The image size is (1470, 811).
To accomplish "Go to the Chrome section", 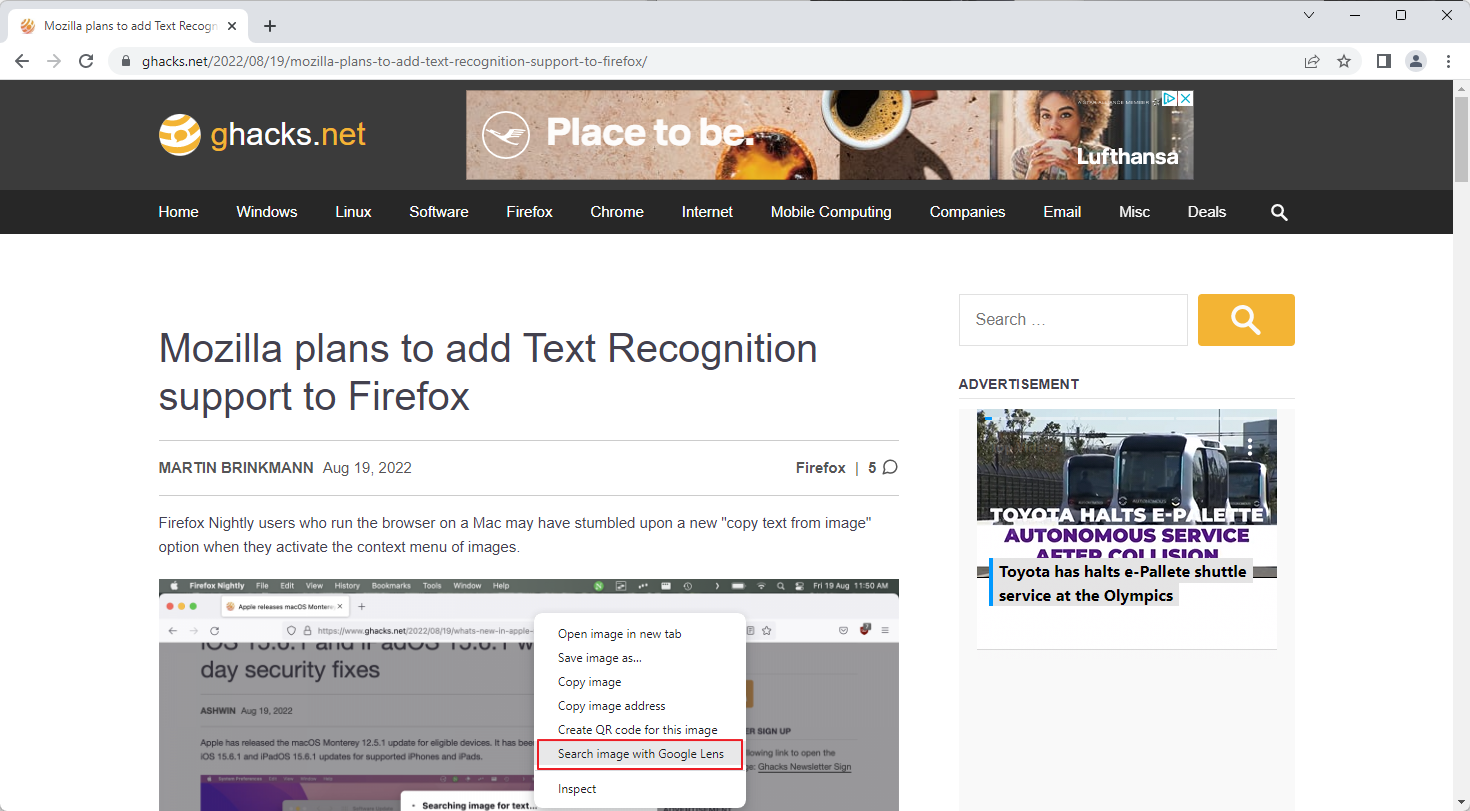I will click(x=617, y=212).
